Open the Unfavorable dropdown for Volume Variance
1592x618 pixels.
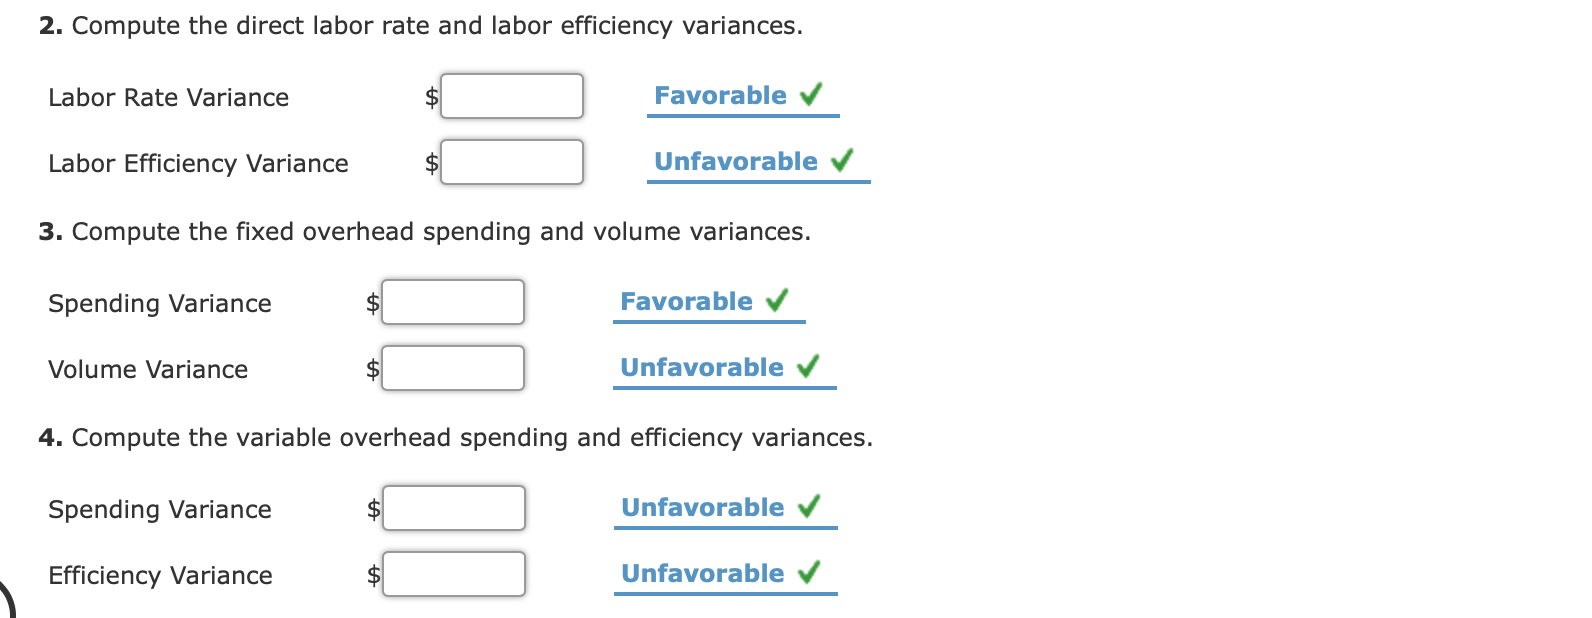[725, 368]
